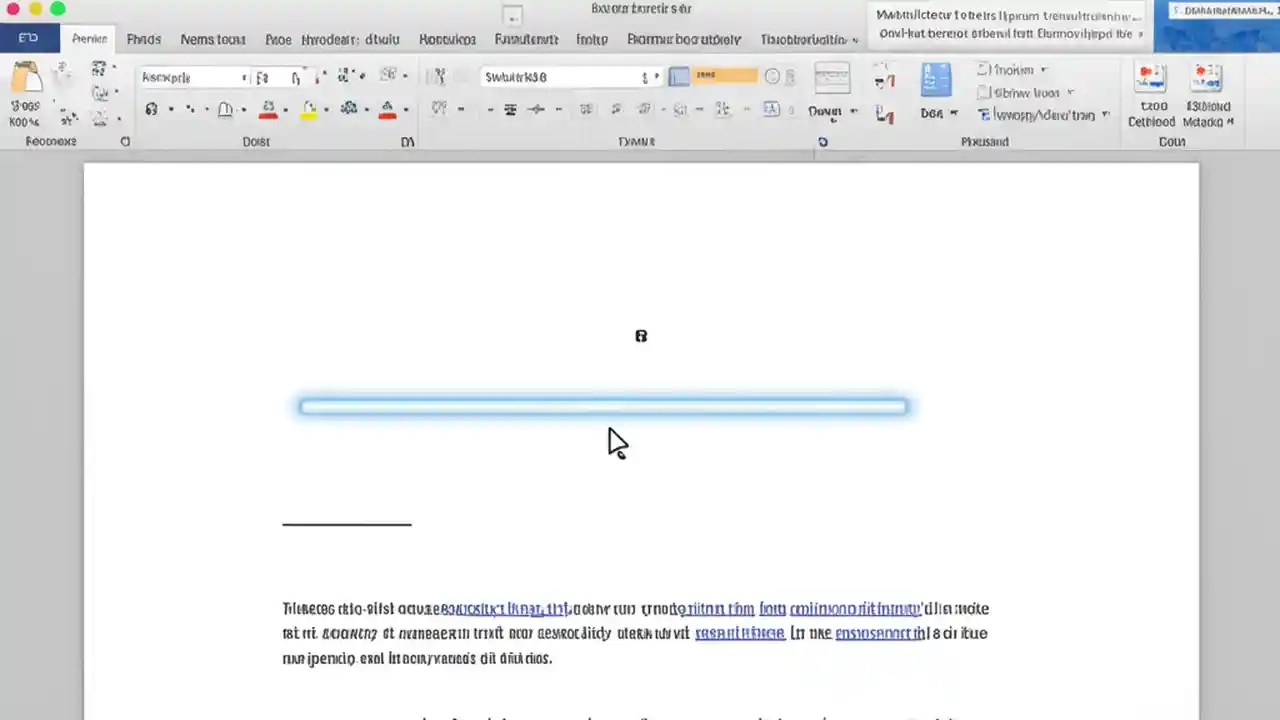Check the second show option checkbox

coord(982,92)
